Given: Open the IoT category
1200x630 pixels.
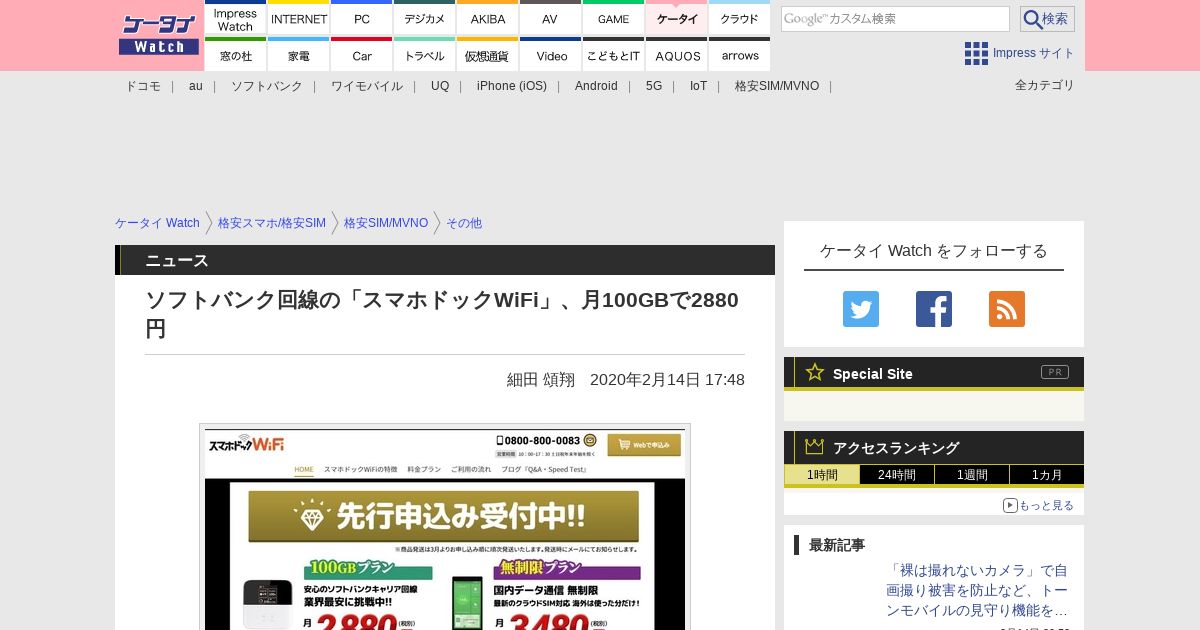Looking at the screenshot, I should click(698, 86).
